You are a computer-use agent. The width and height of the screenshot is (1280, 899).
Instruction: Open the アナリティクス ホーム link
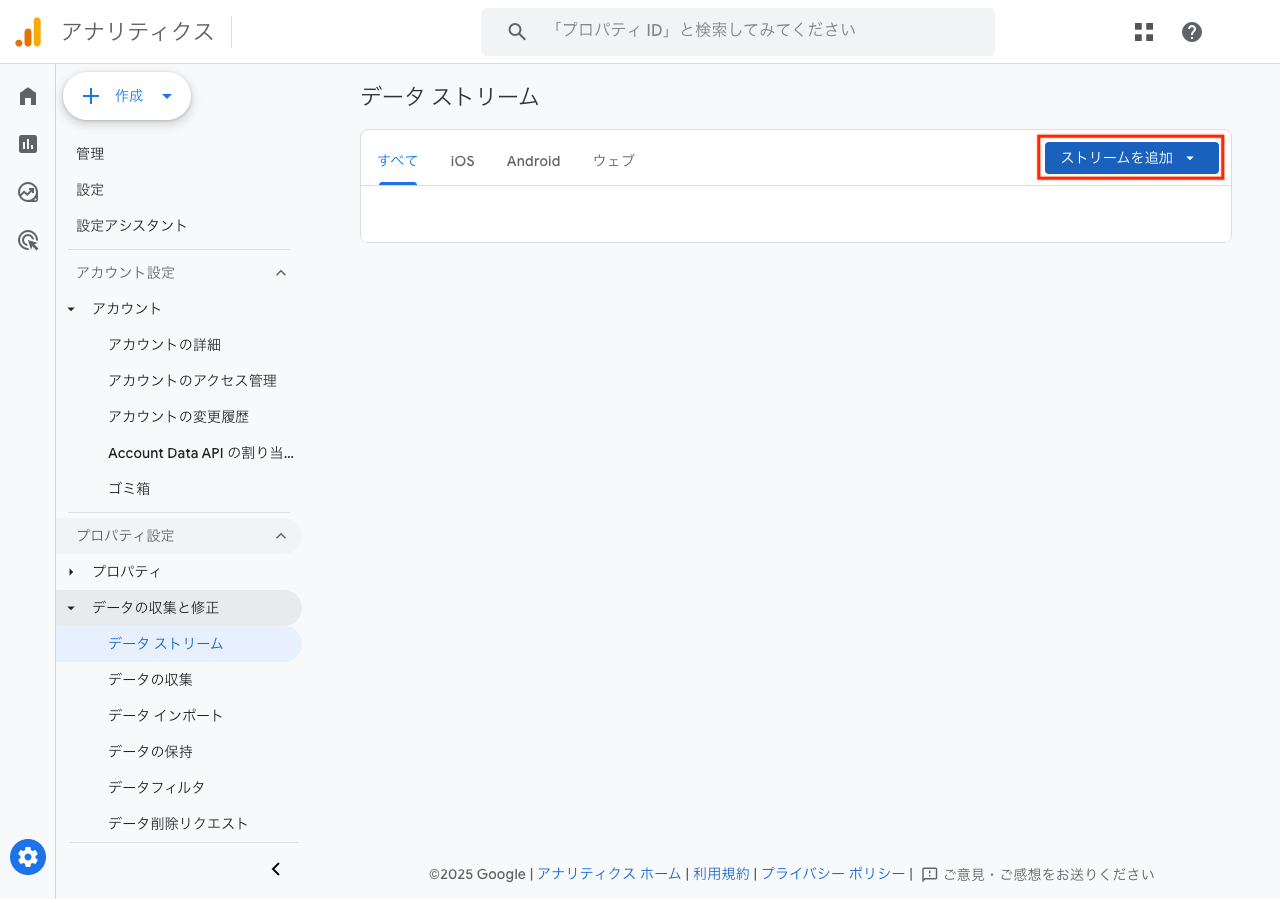click(609, 873)
